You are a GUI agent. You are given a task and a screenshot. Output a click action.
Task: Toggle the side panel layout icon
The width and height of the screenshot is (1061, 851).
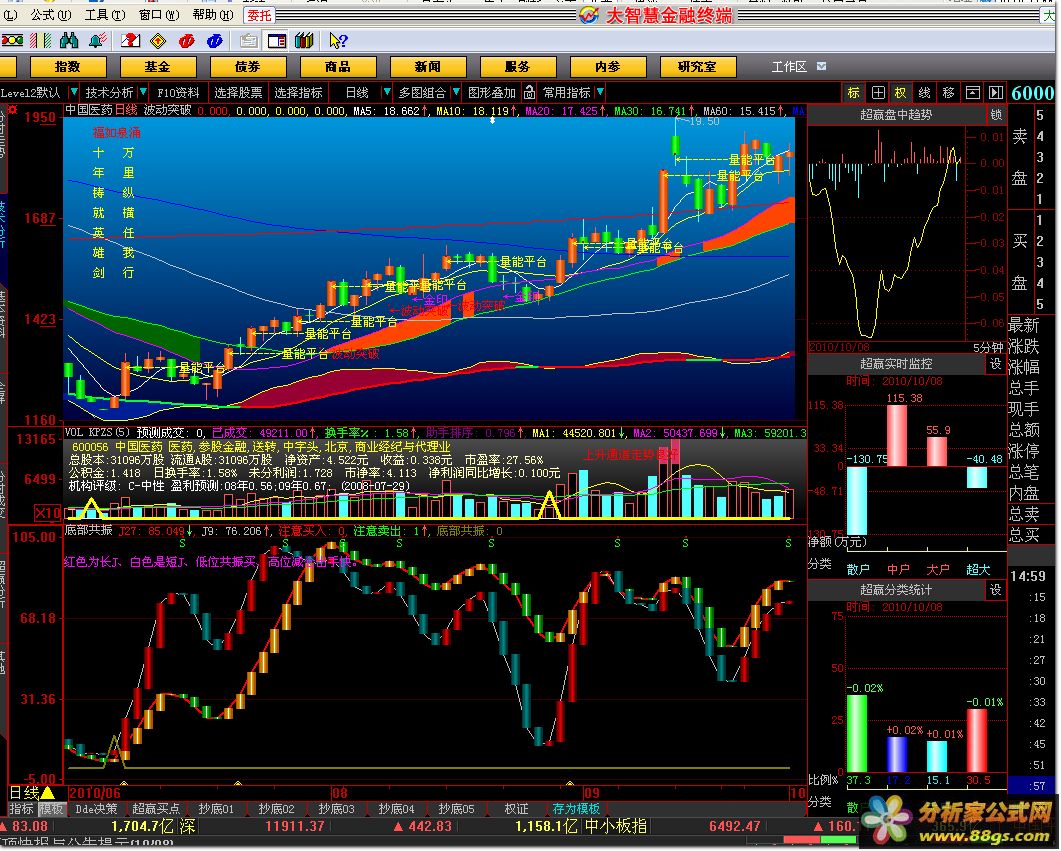tap(277, 41)
